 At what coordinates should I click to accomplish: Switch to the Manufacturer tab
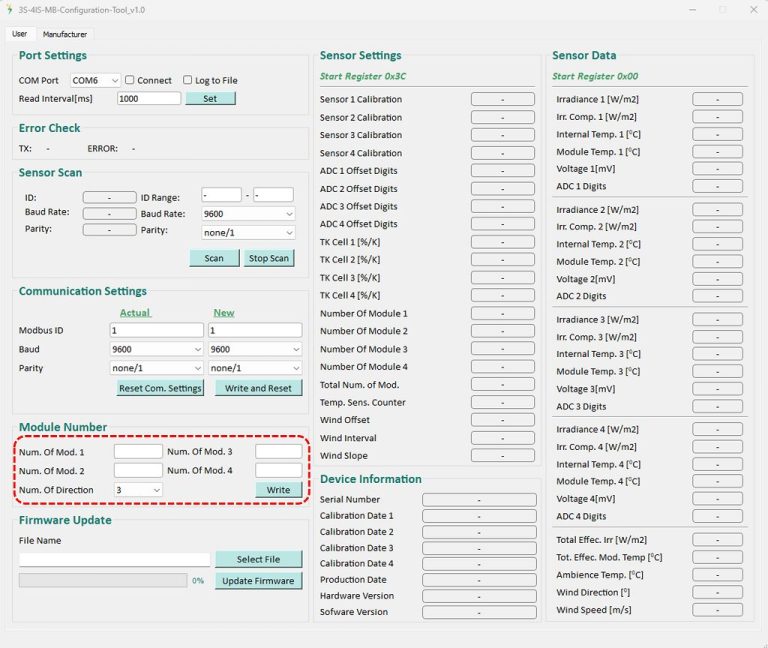click(65, 34)
